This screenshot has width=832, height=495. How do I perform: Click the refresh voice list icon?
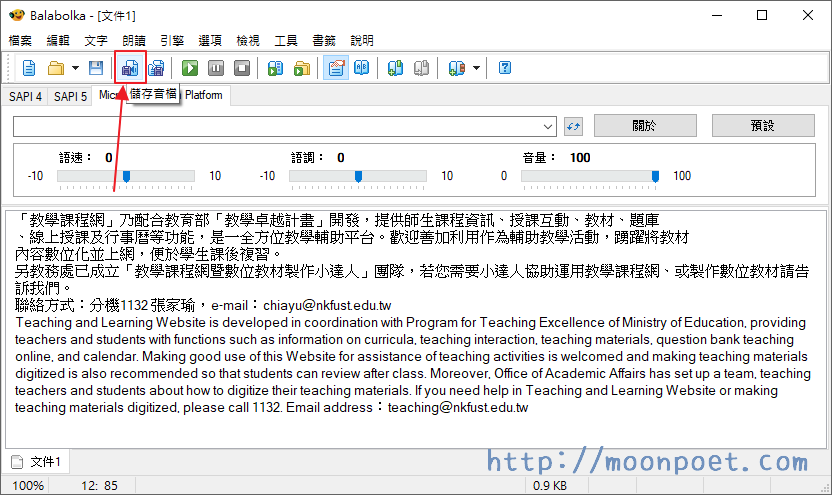coord(573,126)
